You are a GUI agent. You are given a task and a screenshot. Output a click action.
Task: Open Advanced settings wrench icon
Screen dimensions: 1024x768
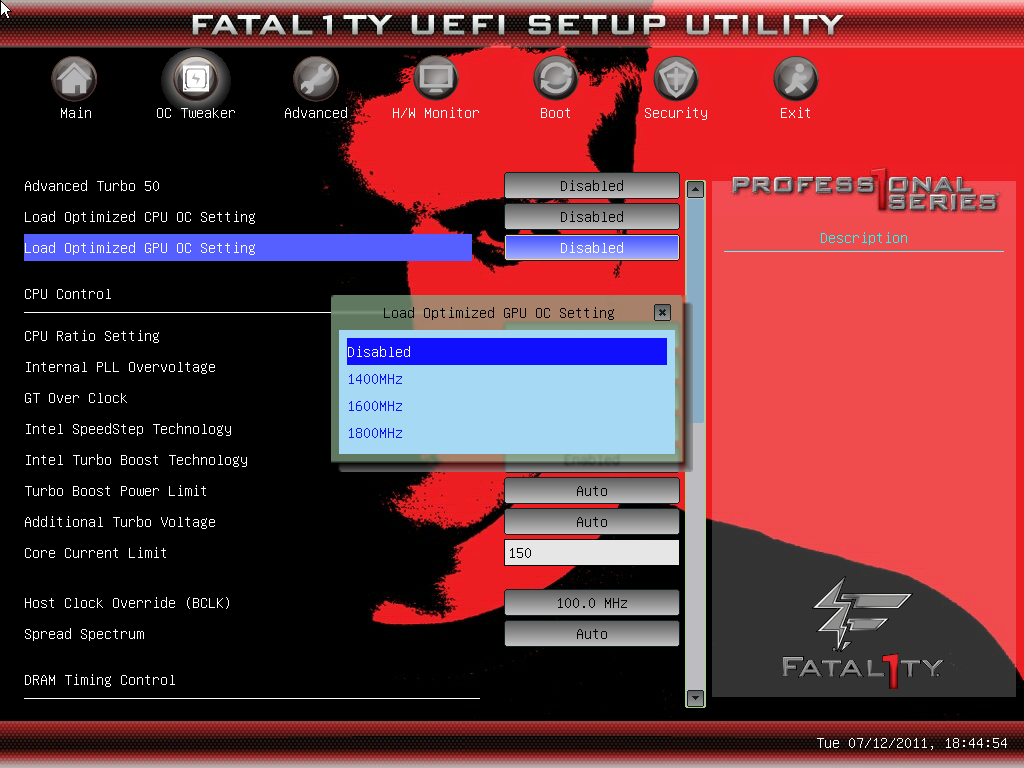click(315, 80)
